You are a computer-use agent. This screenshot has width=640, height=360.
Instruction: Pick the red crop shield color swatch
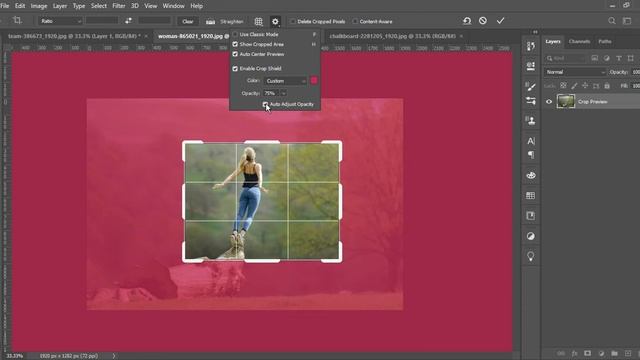coord(314,80)
